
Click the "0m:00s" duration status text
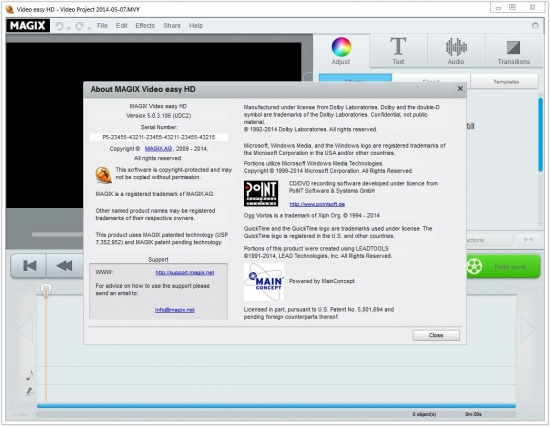coord(473,414)
